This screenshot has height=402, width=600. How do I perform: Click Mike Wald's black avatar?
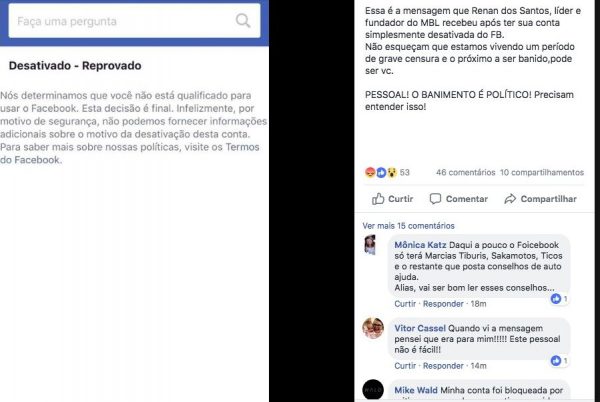(x=373, y=390)
